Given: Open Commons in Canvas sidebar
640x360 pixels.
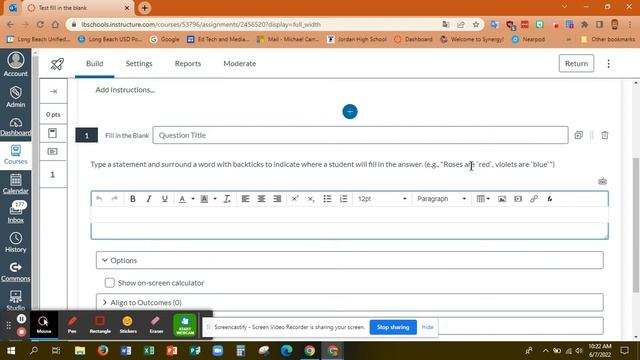Looking at the screenshot, I should pos(16,272).
